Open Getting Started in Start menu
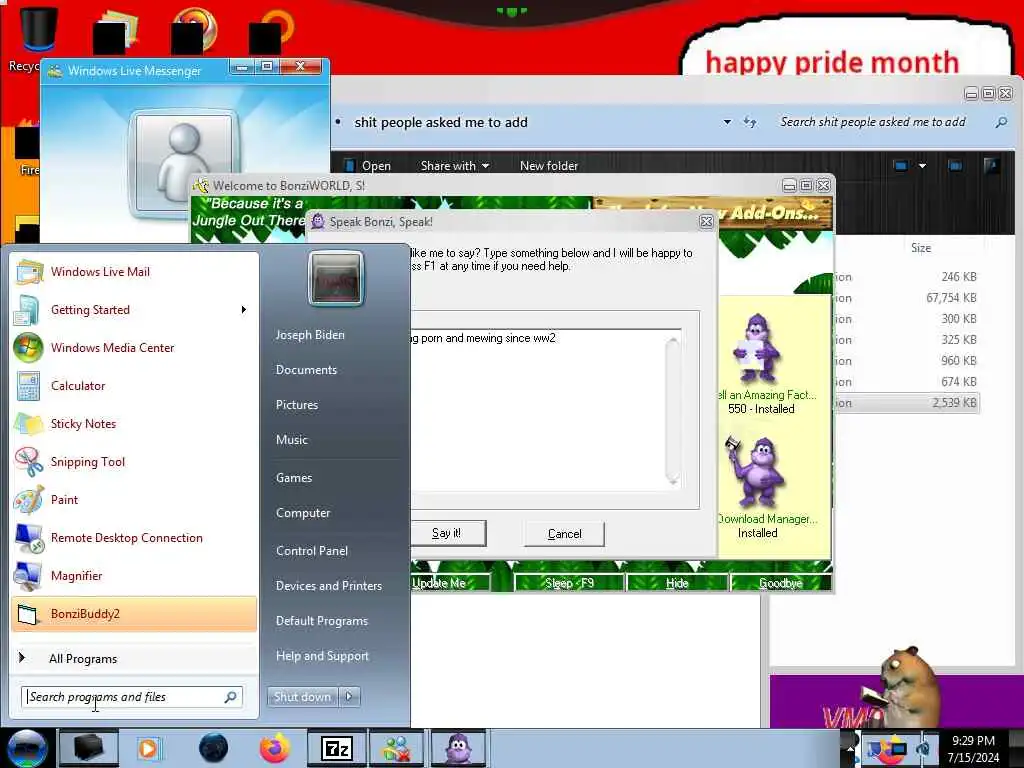This screenshot has width=1024, height=768. pyautogui.click(x=134, y=310)
